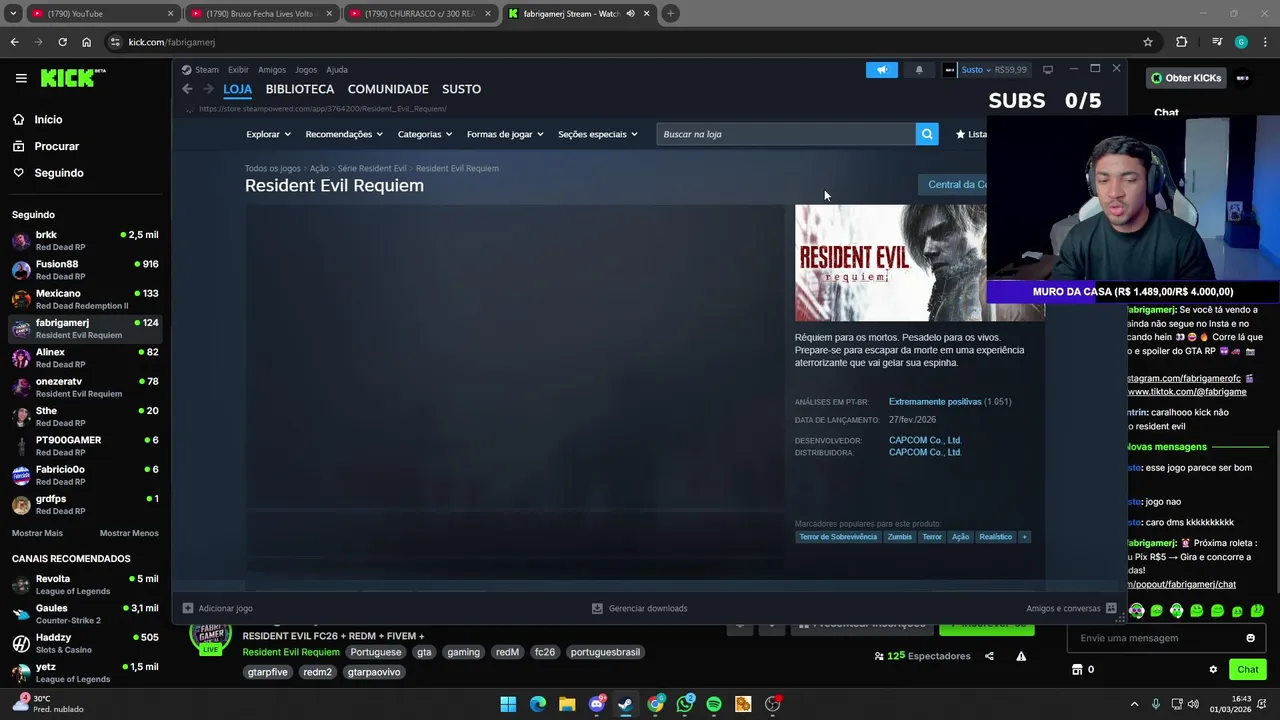
Task: Expand the Categorias dropdown
Action: pos(425,134)
